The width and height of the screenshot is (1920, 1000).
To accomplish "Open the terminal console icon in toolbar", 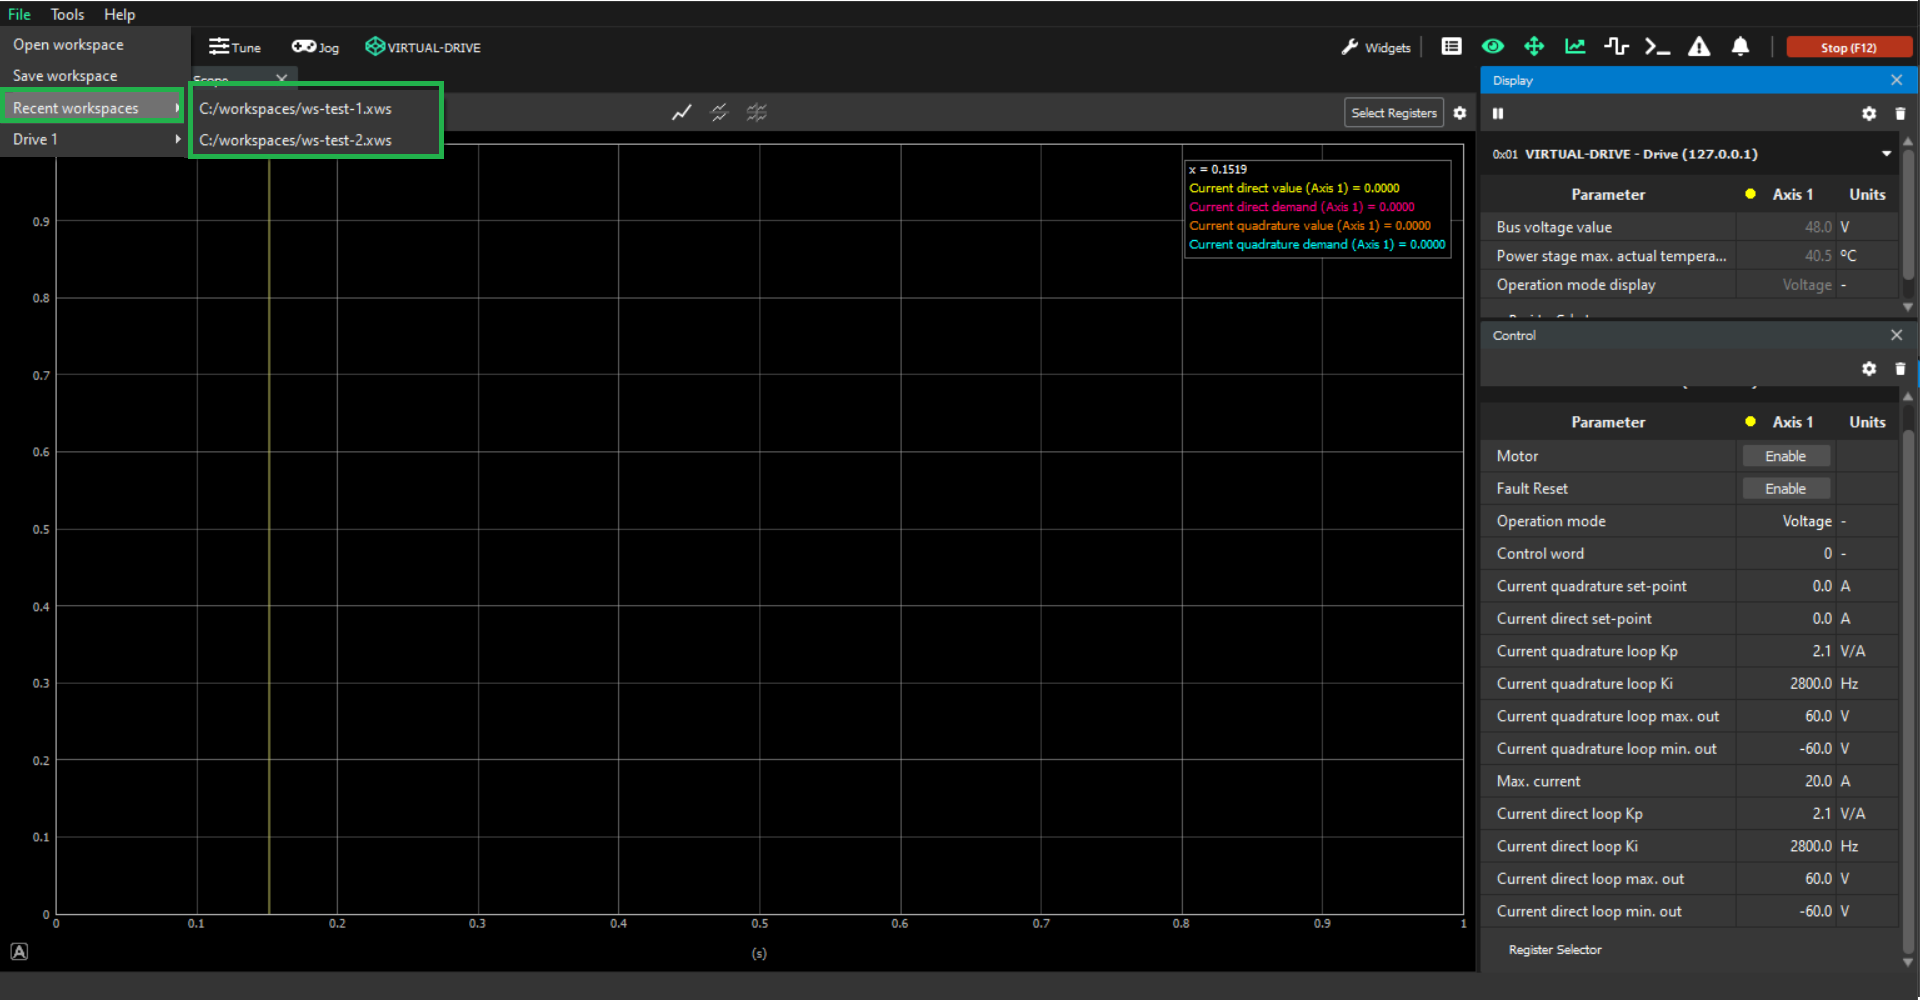I will click(x=1657, y=47).
